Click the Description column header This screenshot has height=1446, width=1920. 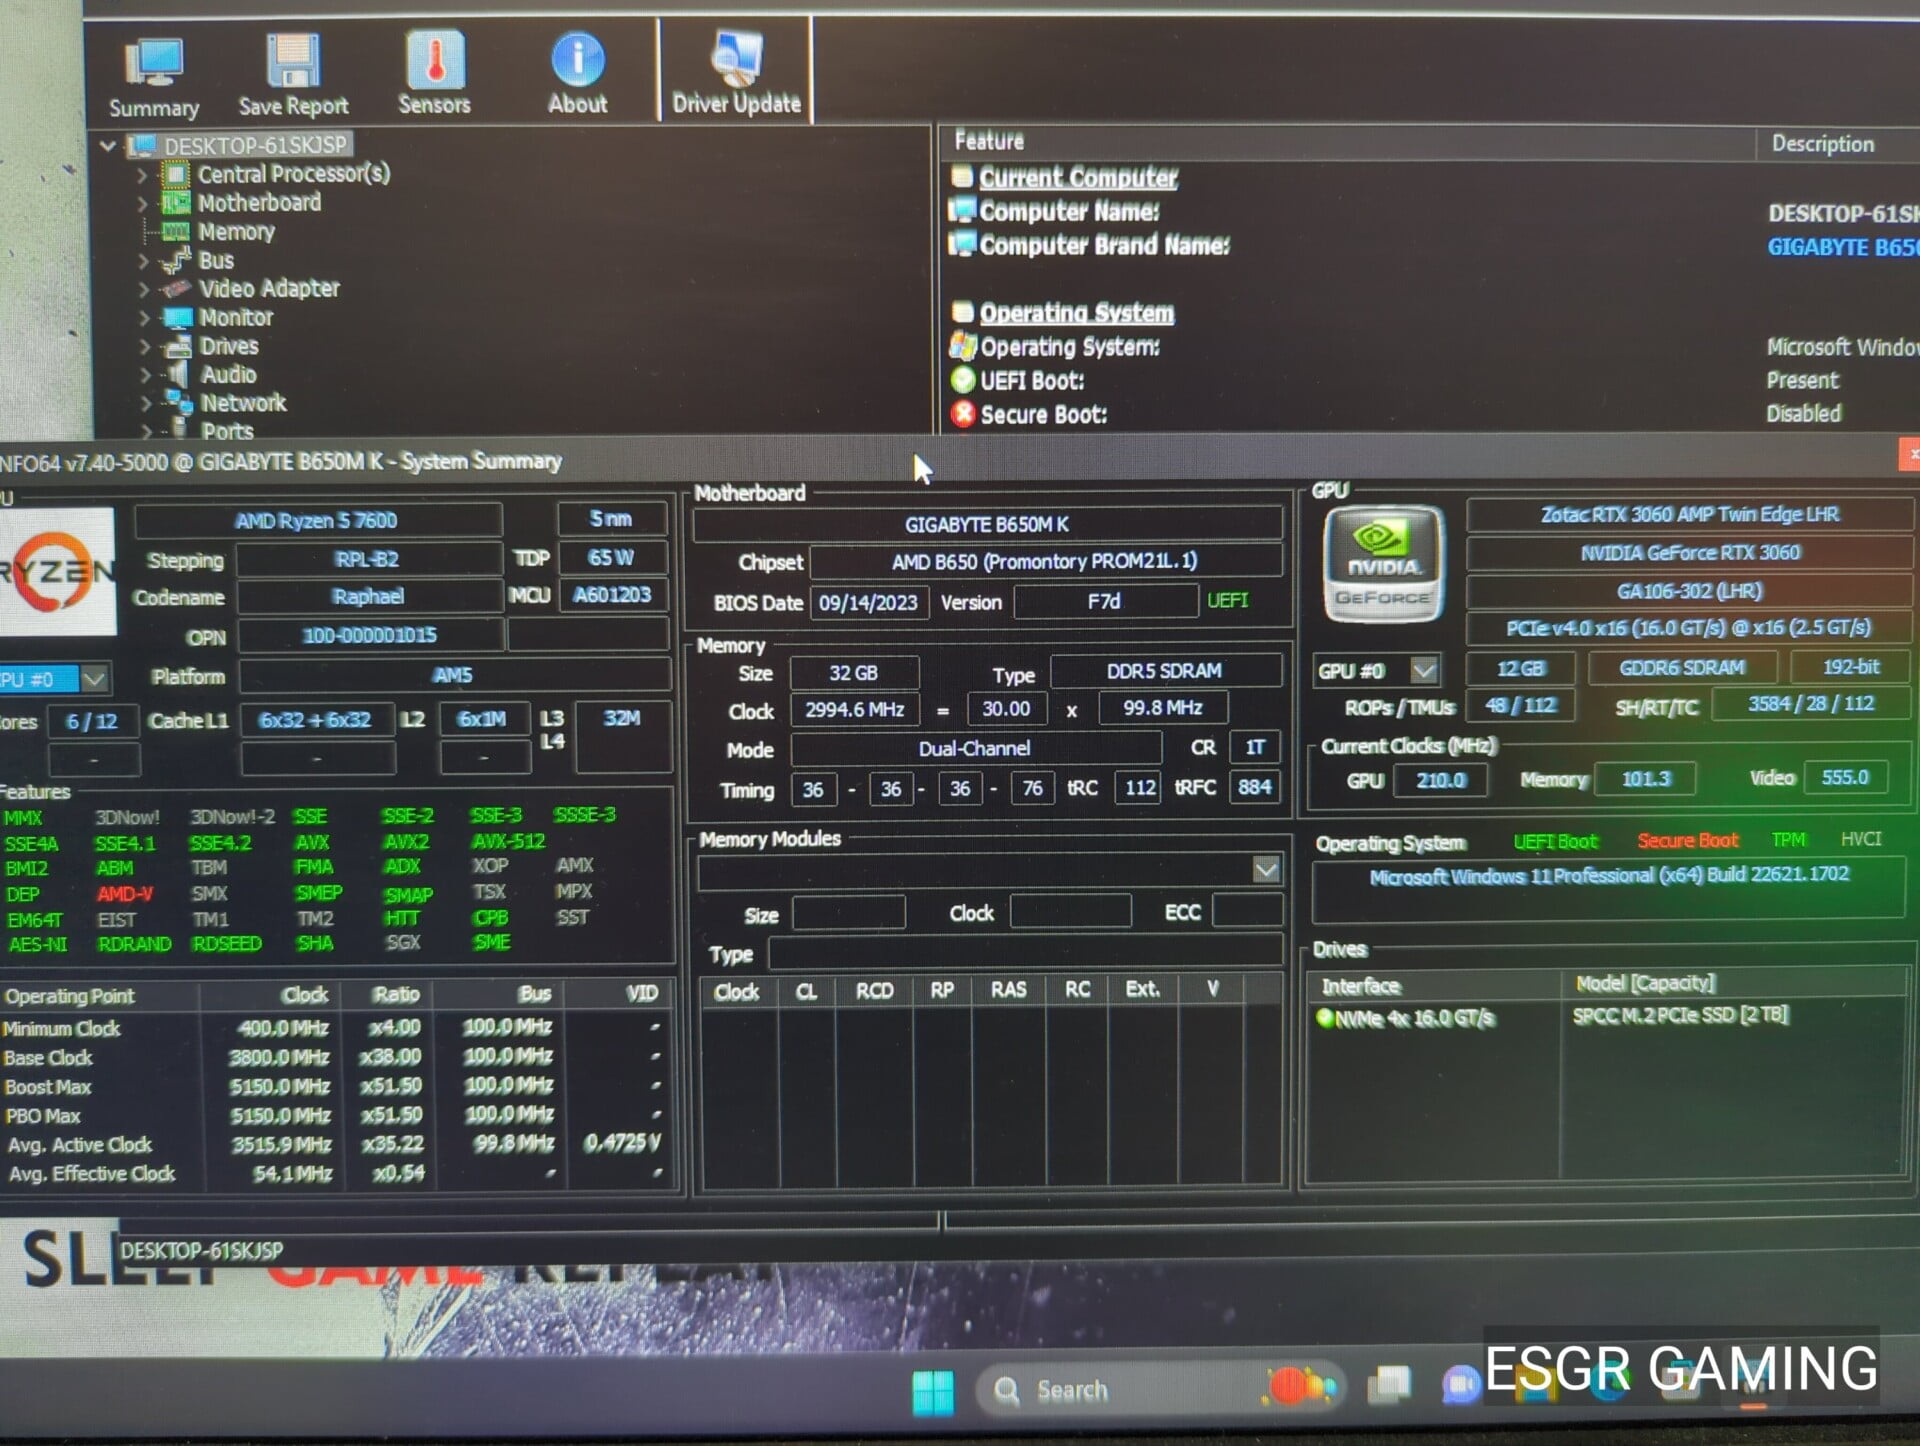1822,144
